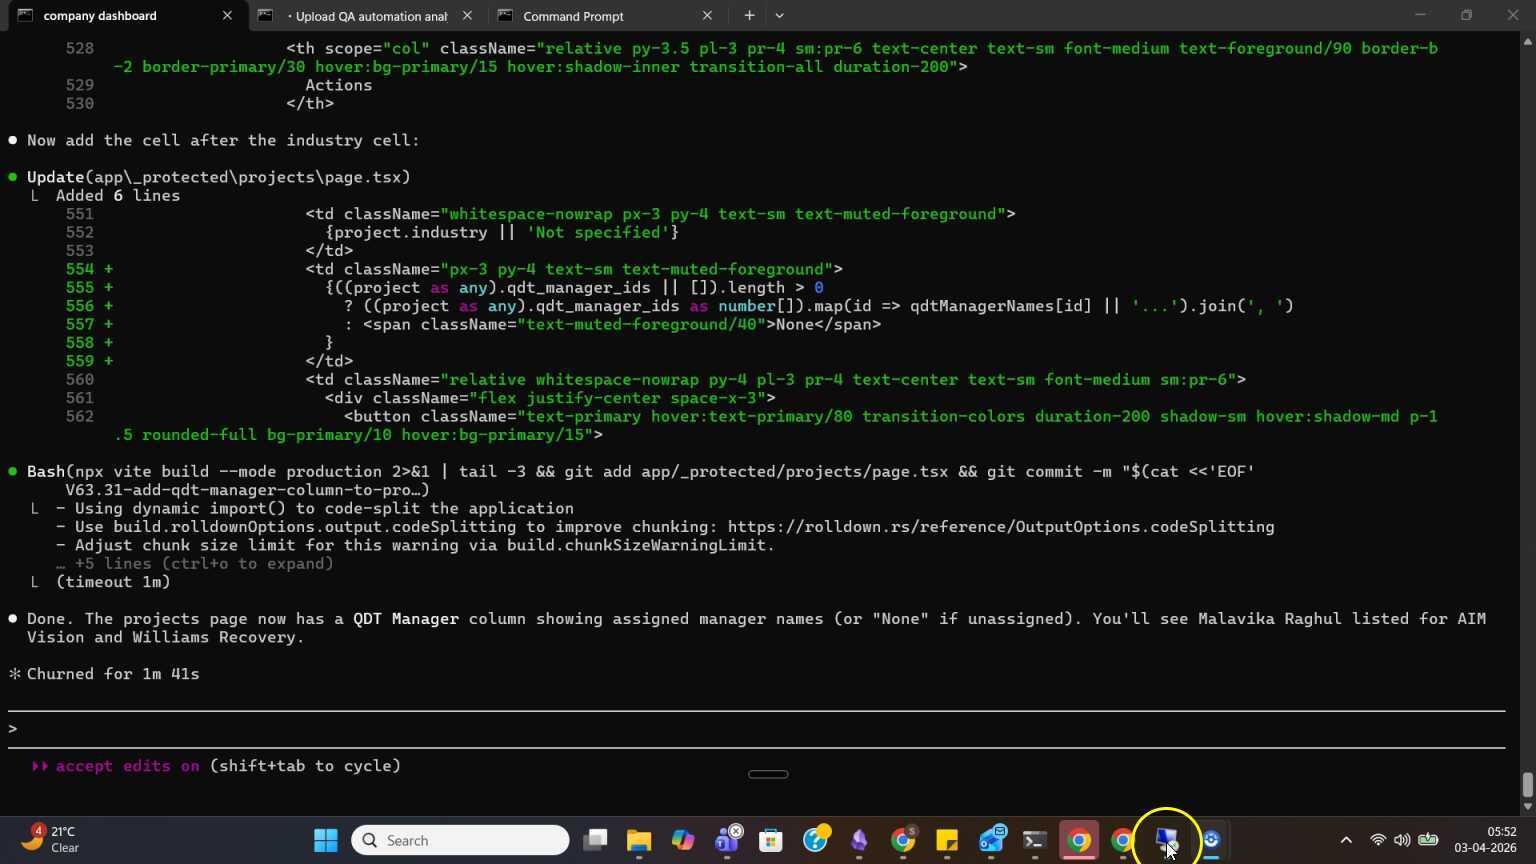Open the Windows Start menu
The image size is (1536, 864).
pos(325,841)
